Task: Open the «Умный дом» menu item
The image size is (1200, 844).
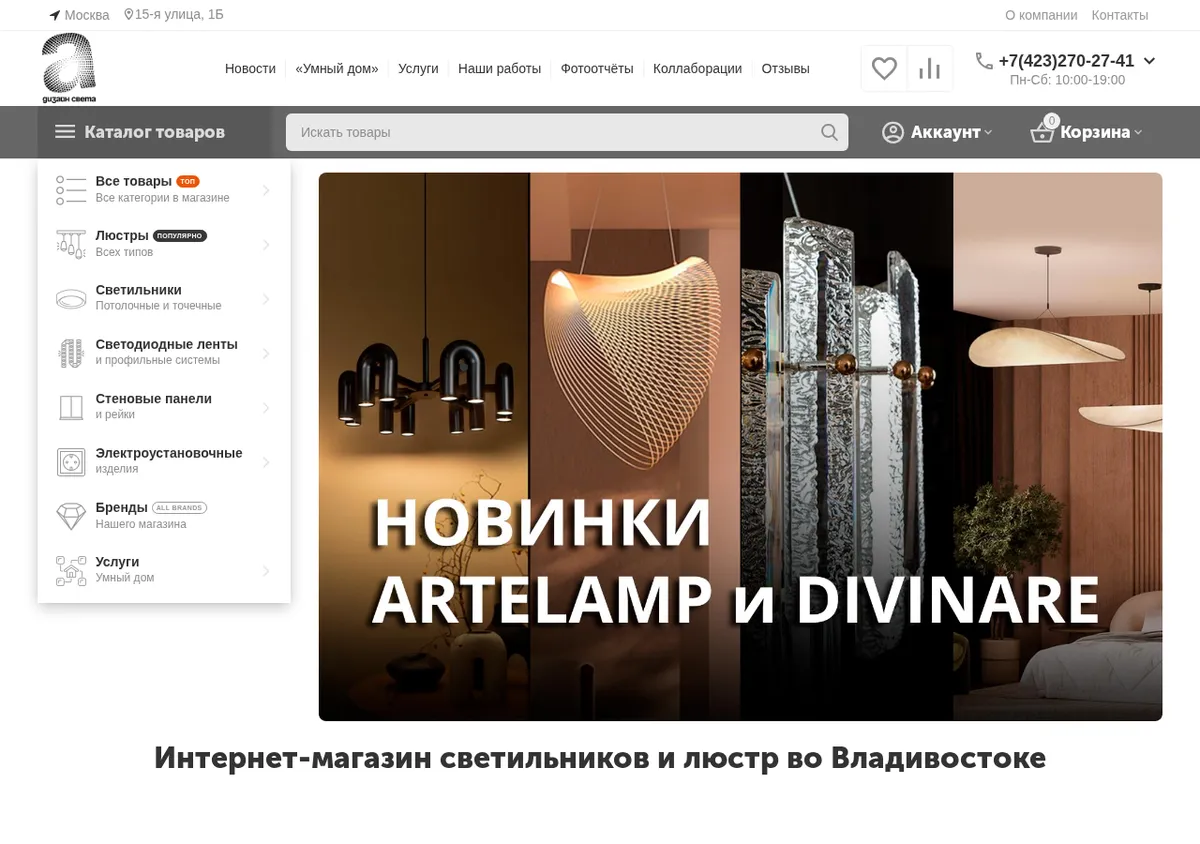Action: pyautogui.click(x=337, y=69)
